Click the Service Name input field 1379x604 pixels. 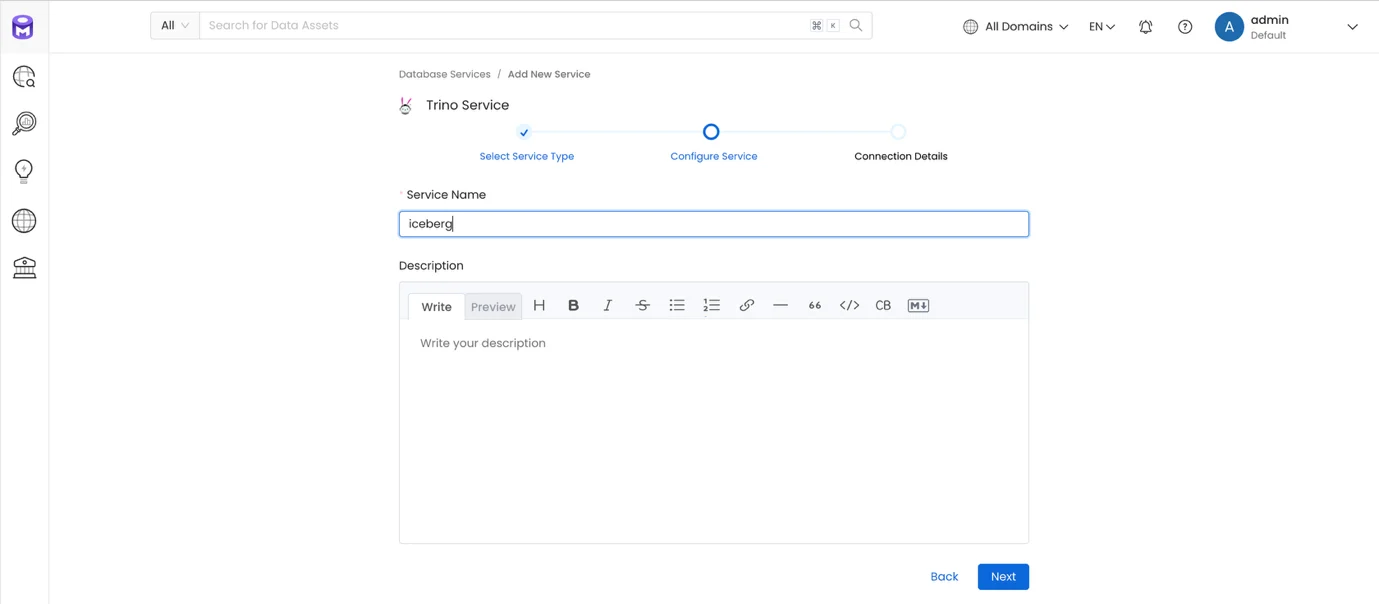714,224
